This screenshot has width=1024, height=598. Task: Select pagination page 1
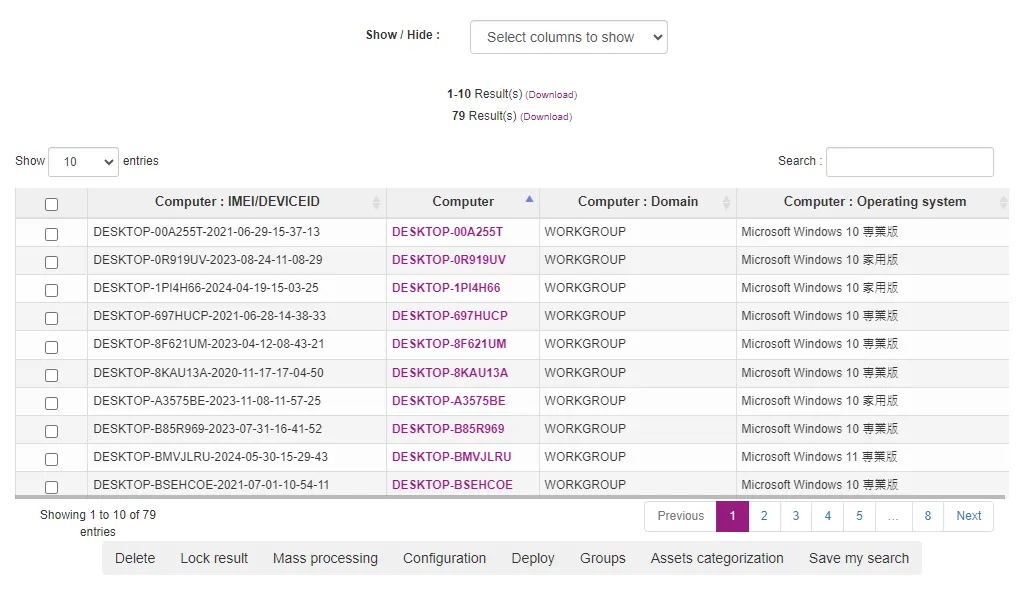click(x=732, y=516)
